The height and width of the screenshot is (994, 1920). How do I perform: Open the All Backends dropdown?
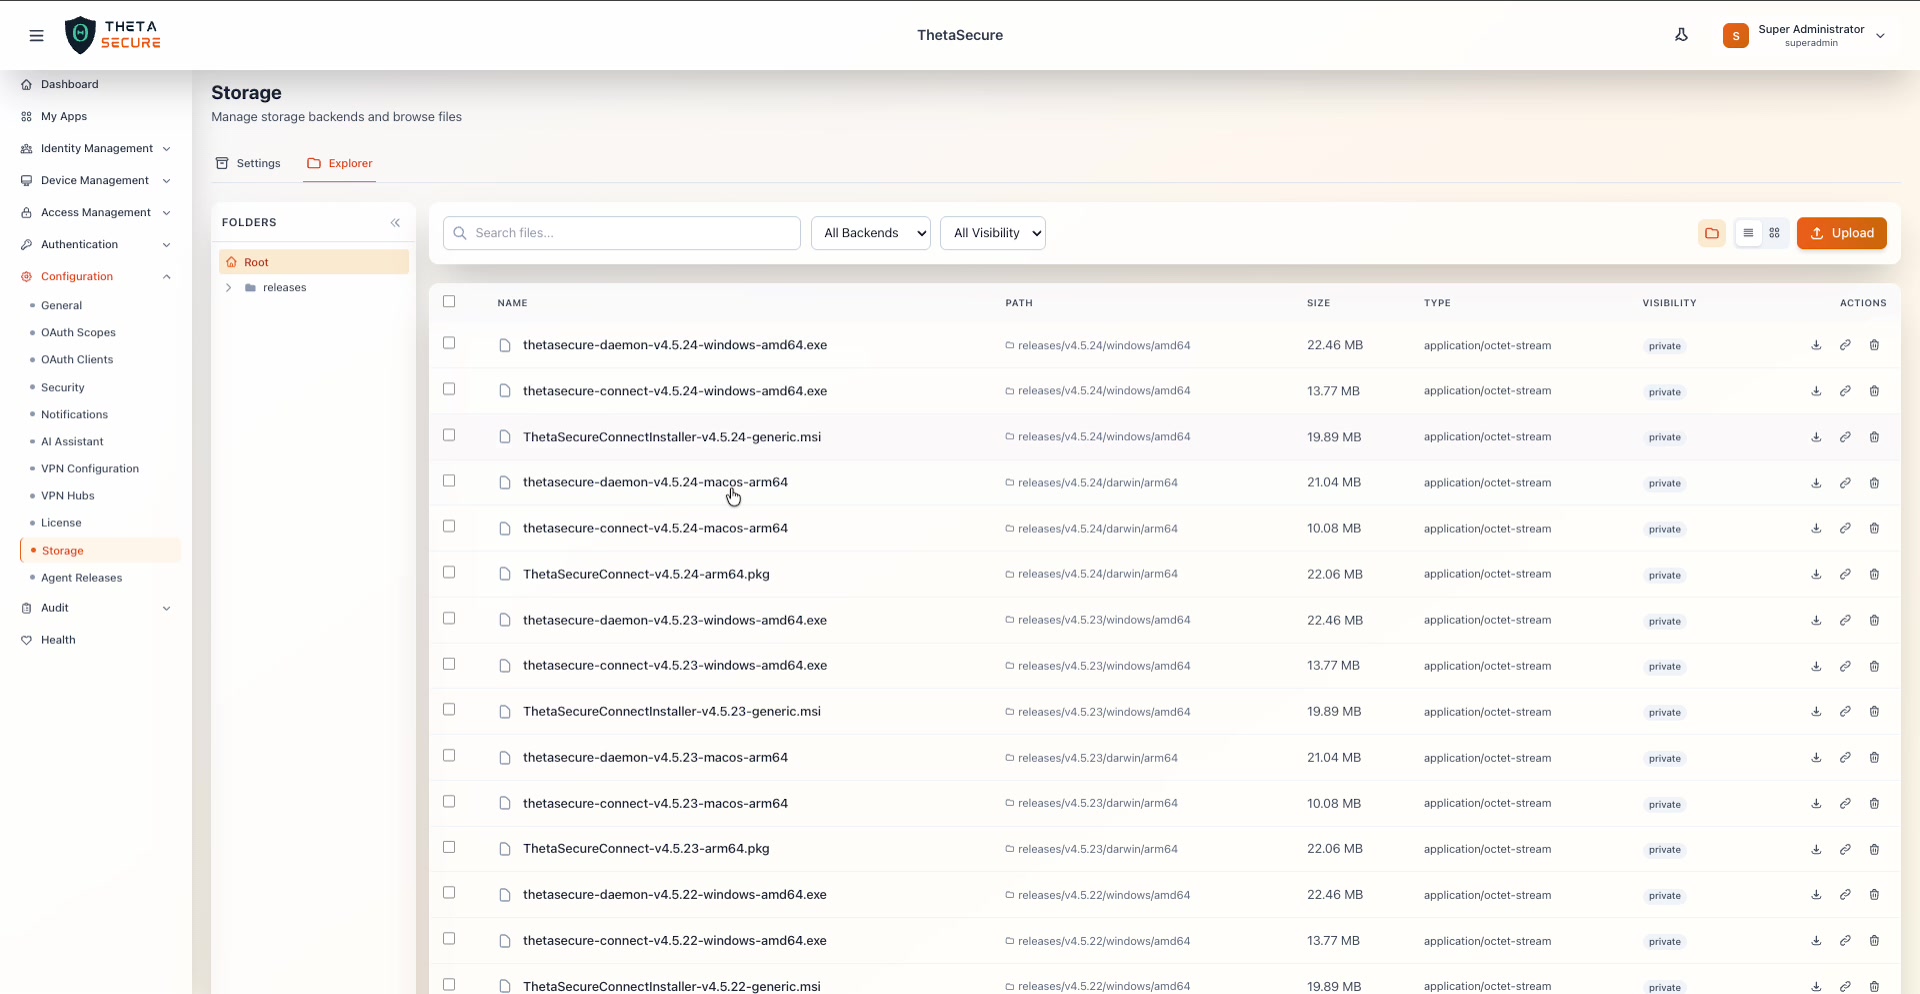[870, 232]
